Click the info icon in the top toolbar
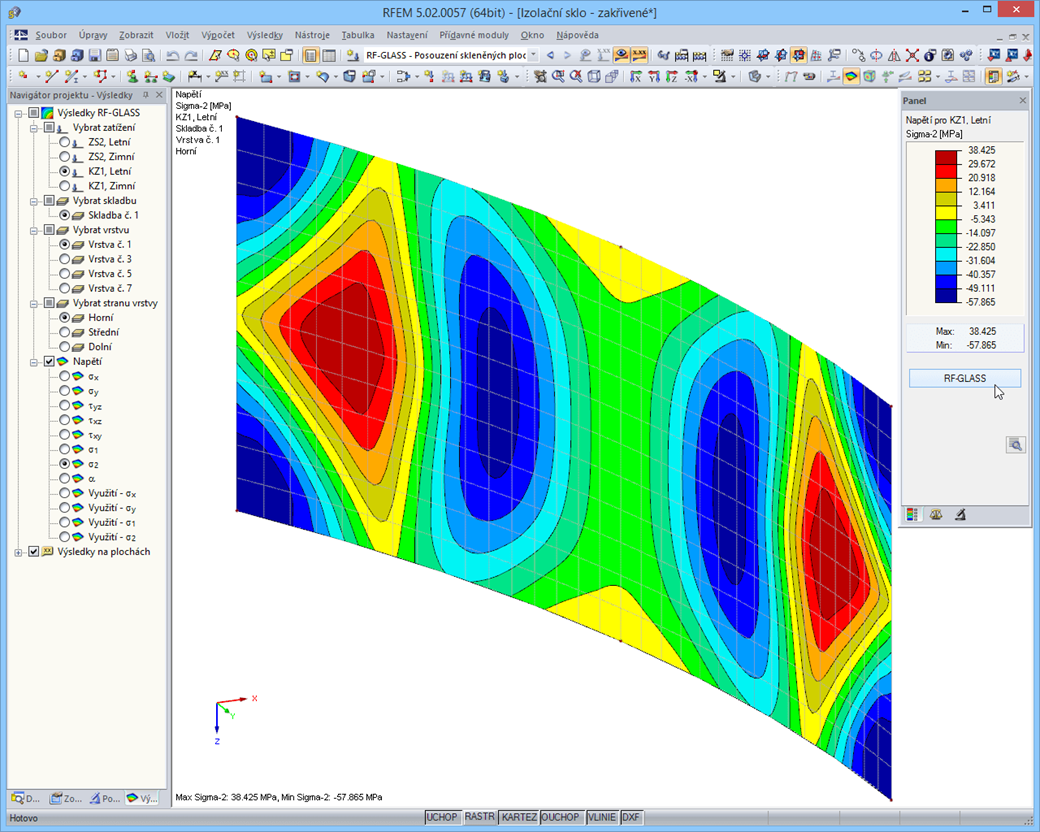1040x832 pixels. (930, 55)
